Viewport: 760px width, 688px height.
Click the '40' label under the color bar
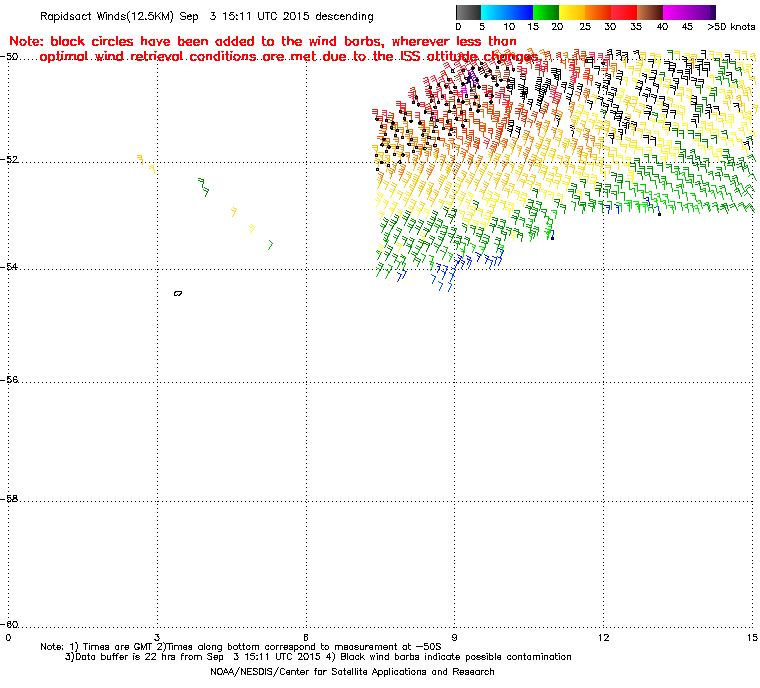pyautogui.click(x=662, y=27)
